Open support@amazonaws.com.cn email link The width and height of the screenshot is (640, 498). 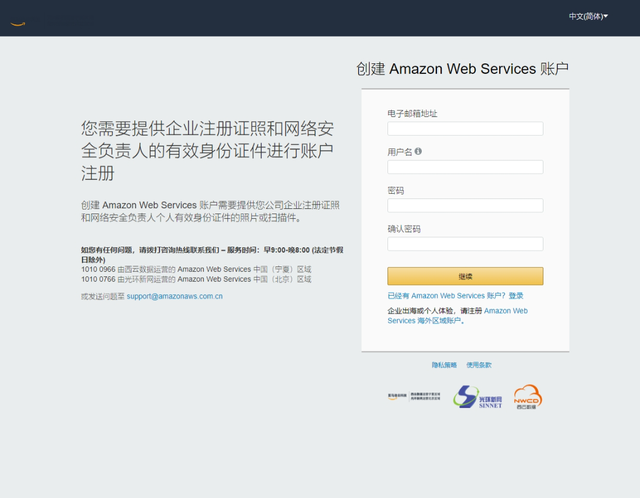click(x=175, y=296)
